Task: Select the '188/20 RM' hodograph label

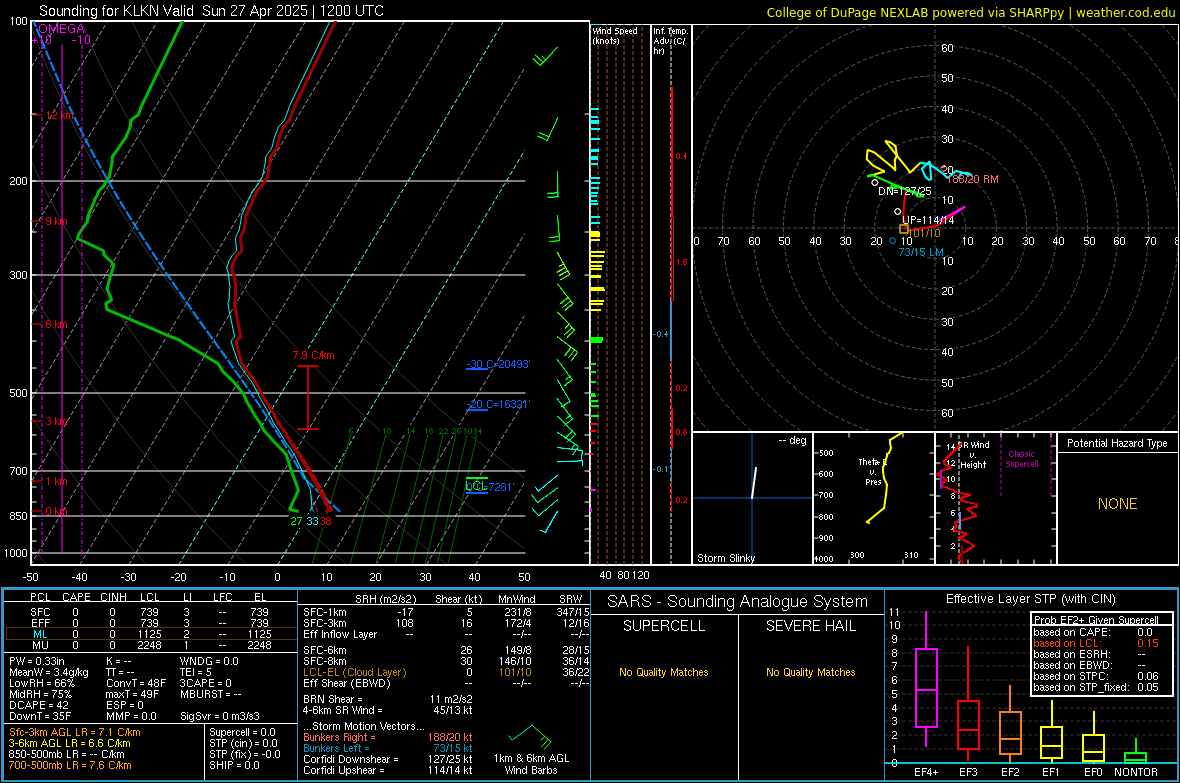Action: click(973, 179)
